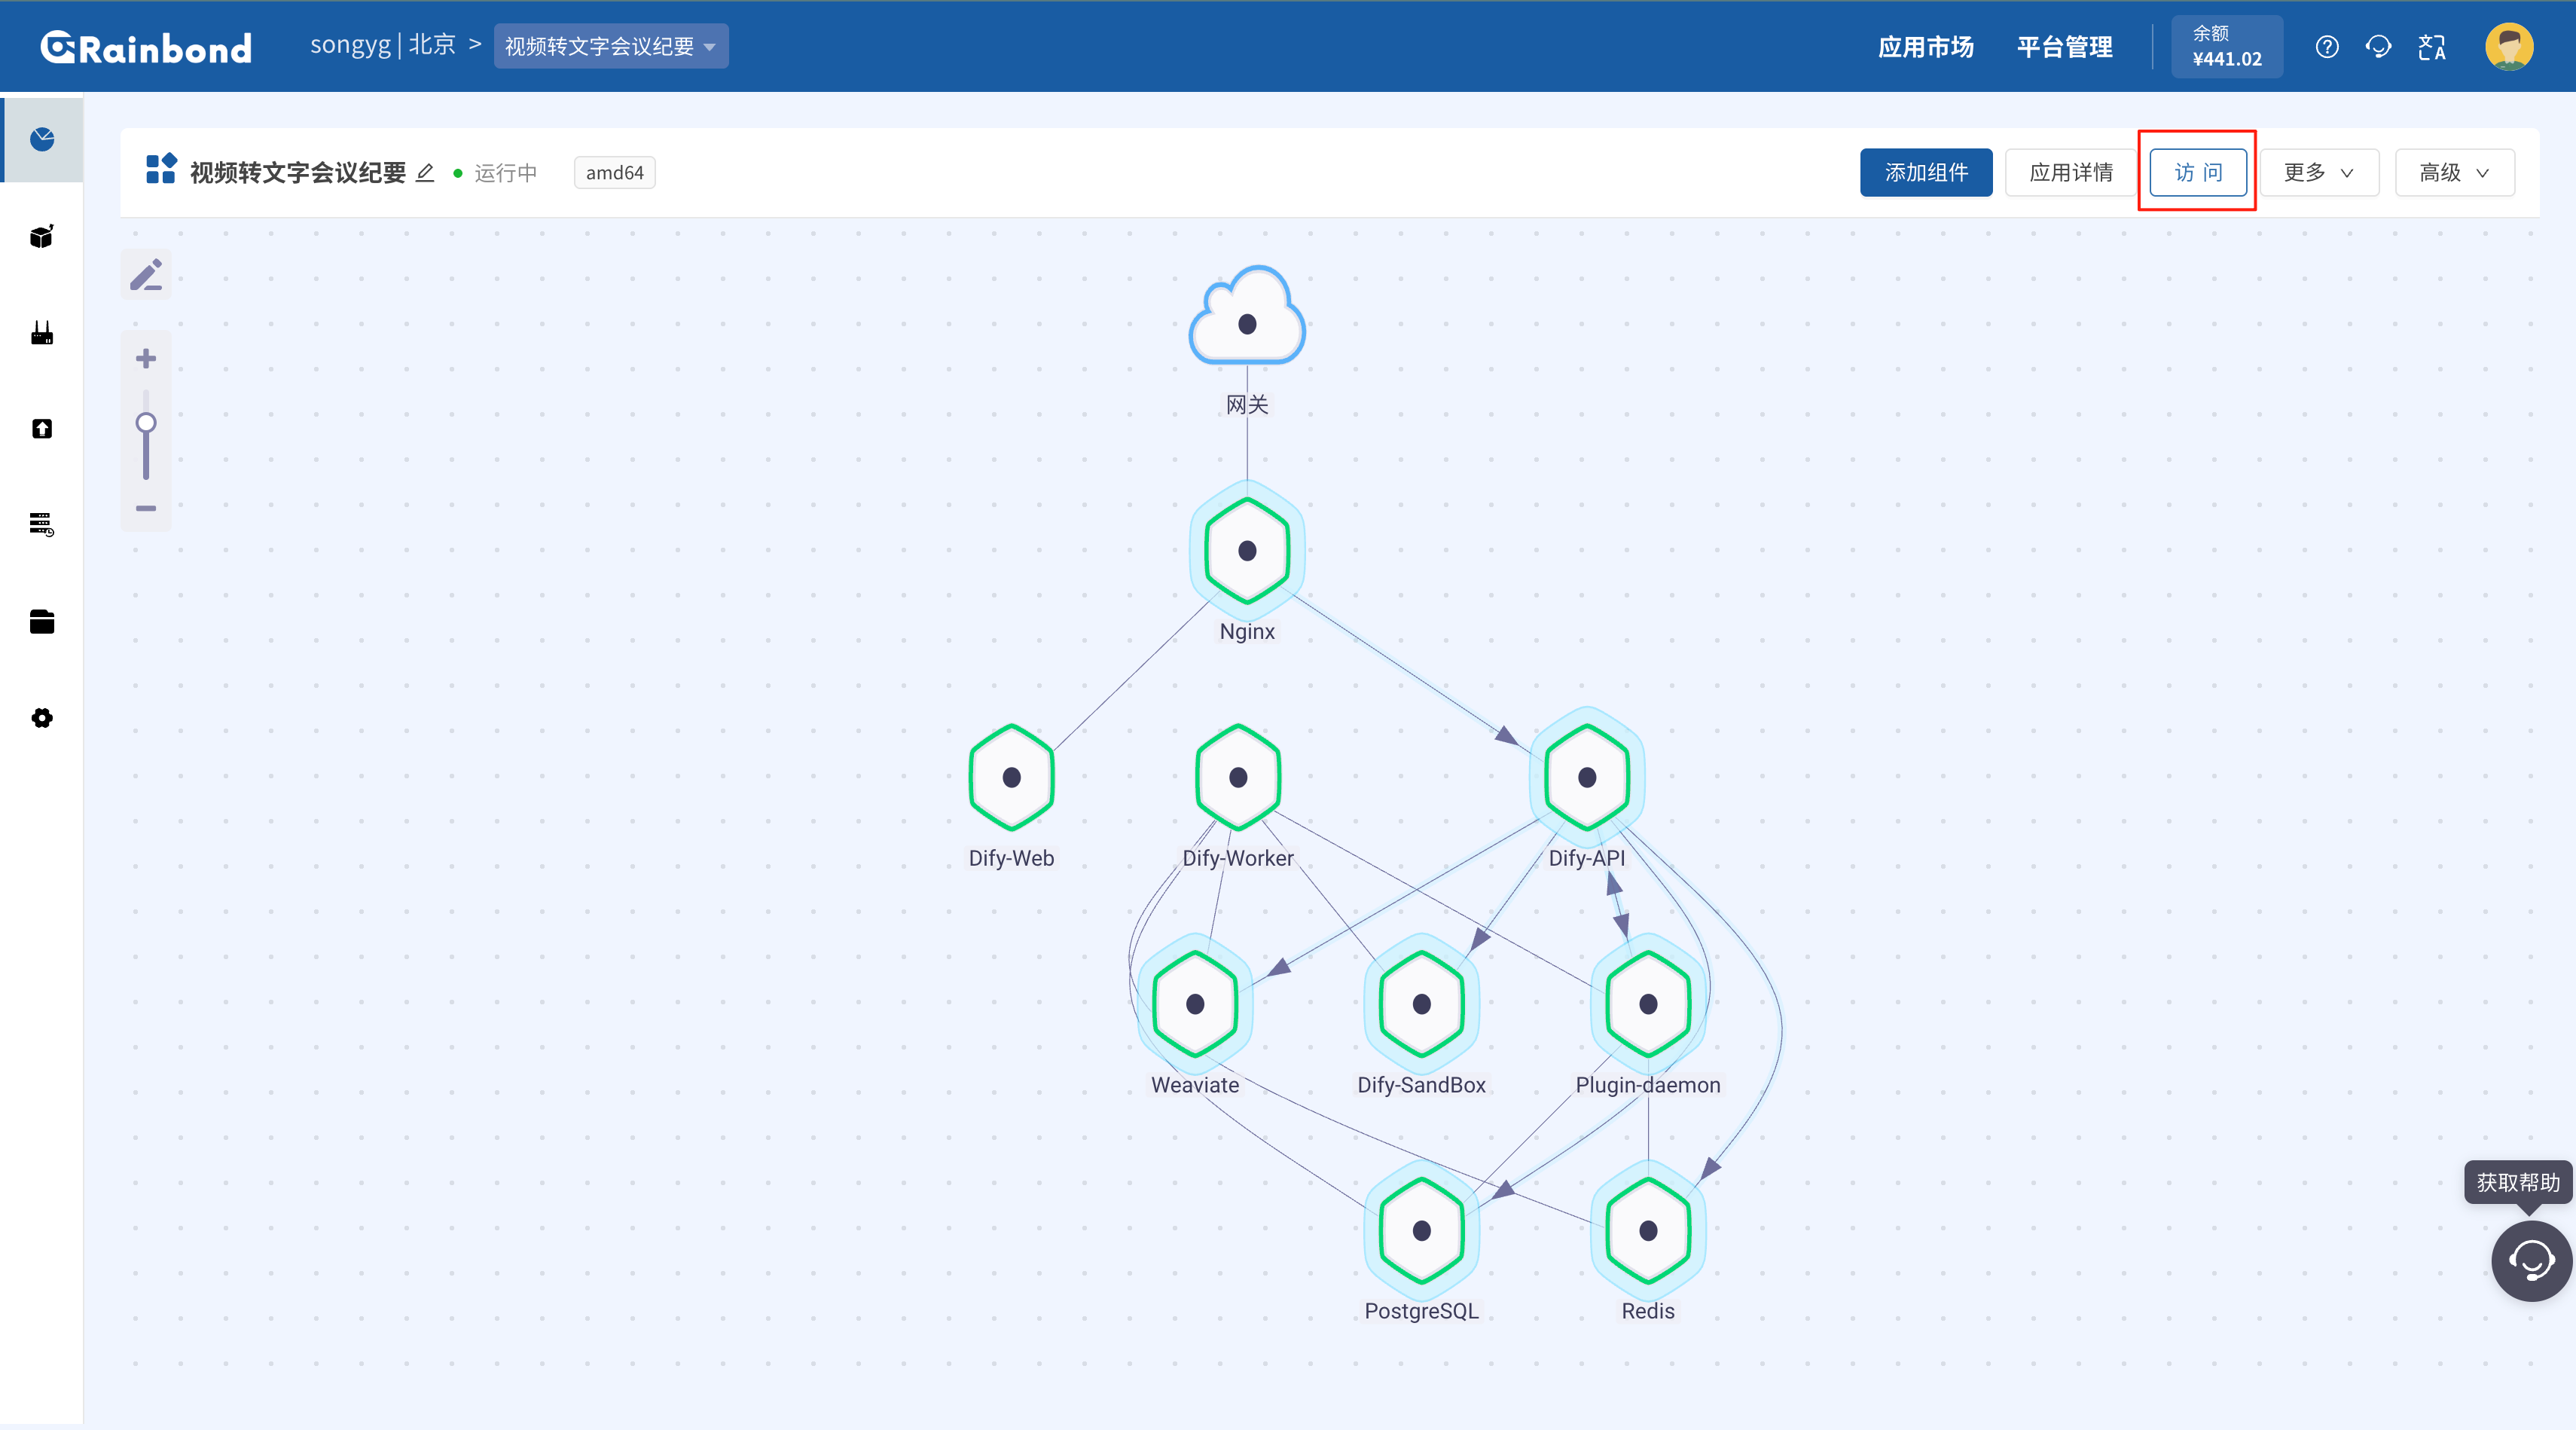Open the upload arrow sidebar icon
2576x1430 pixels.
pyautogui.click(x=42, y=429)
